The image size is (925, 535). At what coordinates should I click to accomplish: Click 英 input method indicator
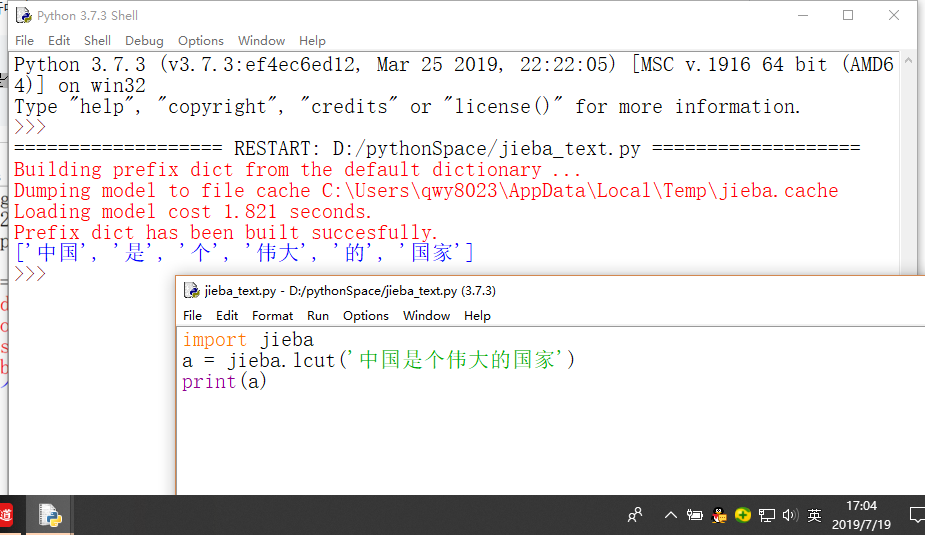point(814,516)
